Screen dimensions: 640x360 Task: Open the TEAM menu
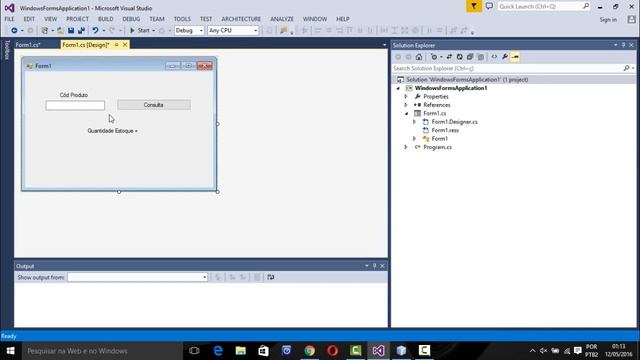point(157,19)
